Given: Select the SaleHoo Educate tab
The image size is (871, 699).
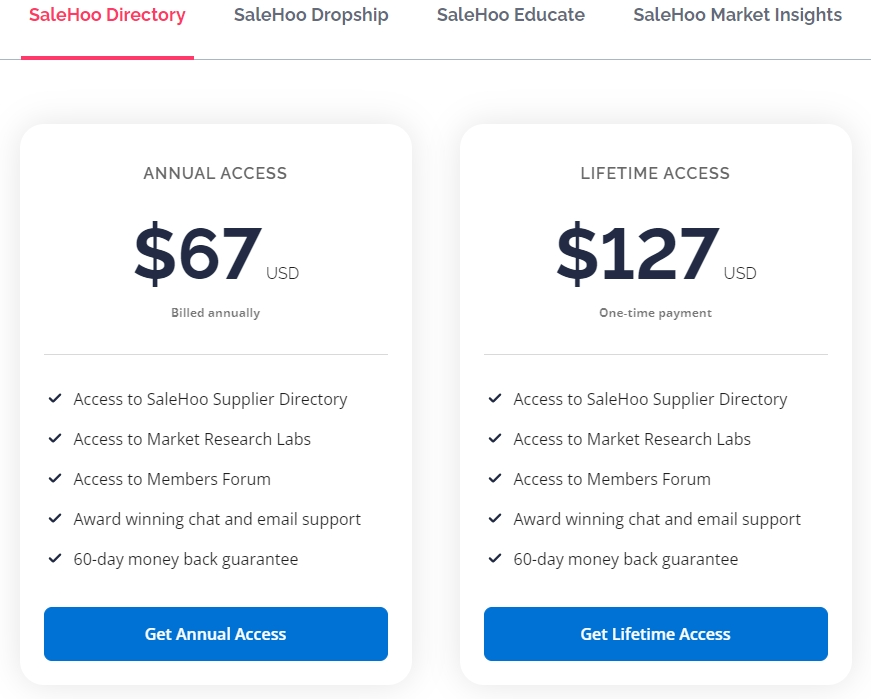Looking at the screenshot, I should click(511, 15).
